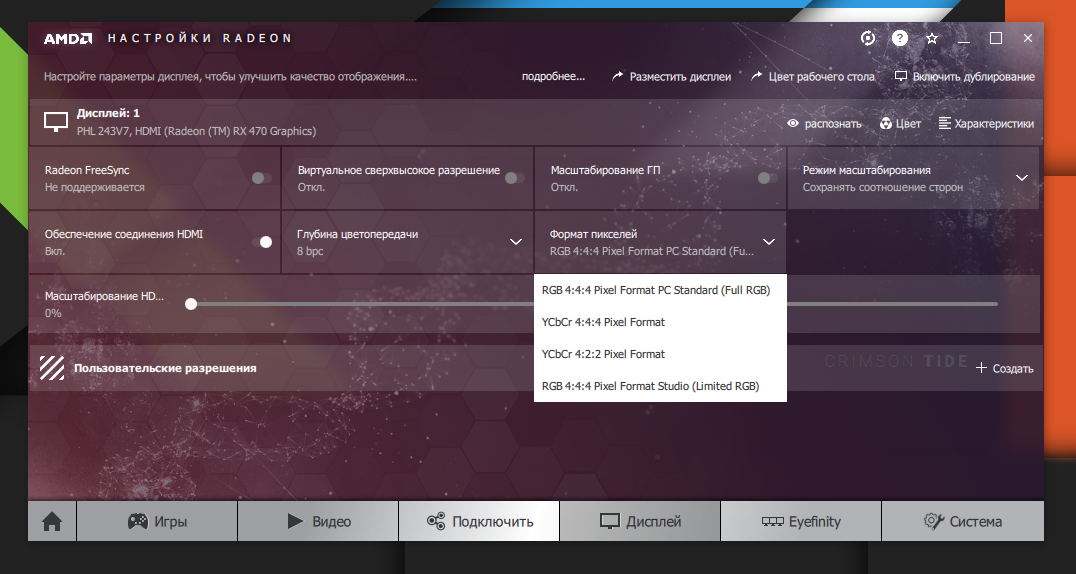Click the PHL 243V7, HDMI display description
Image resolution: width=1076 pixels, height=574 pixels.
tap(196, 131)
